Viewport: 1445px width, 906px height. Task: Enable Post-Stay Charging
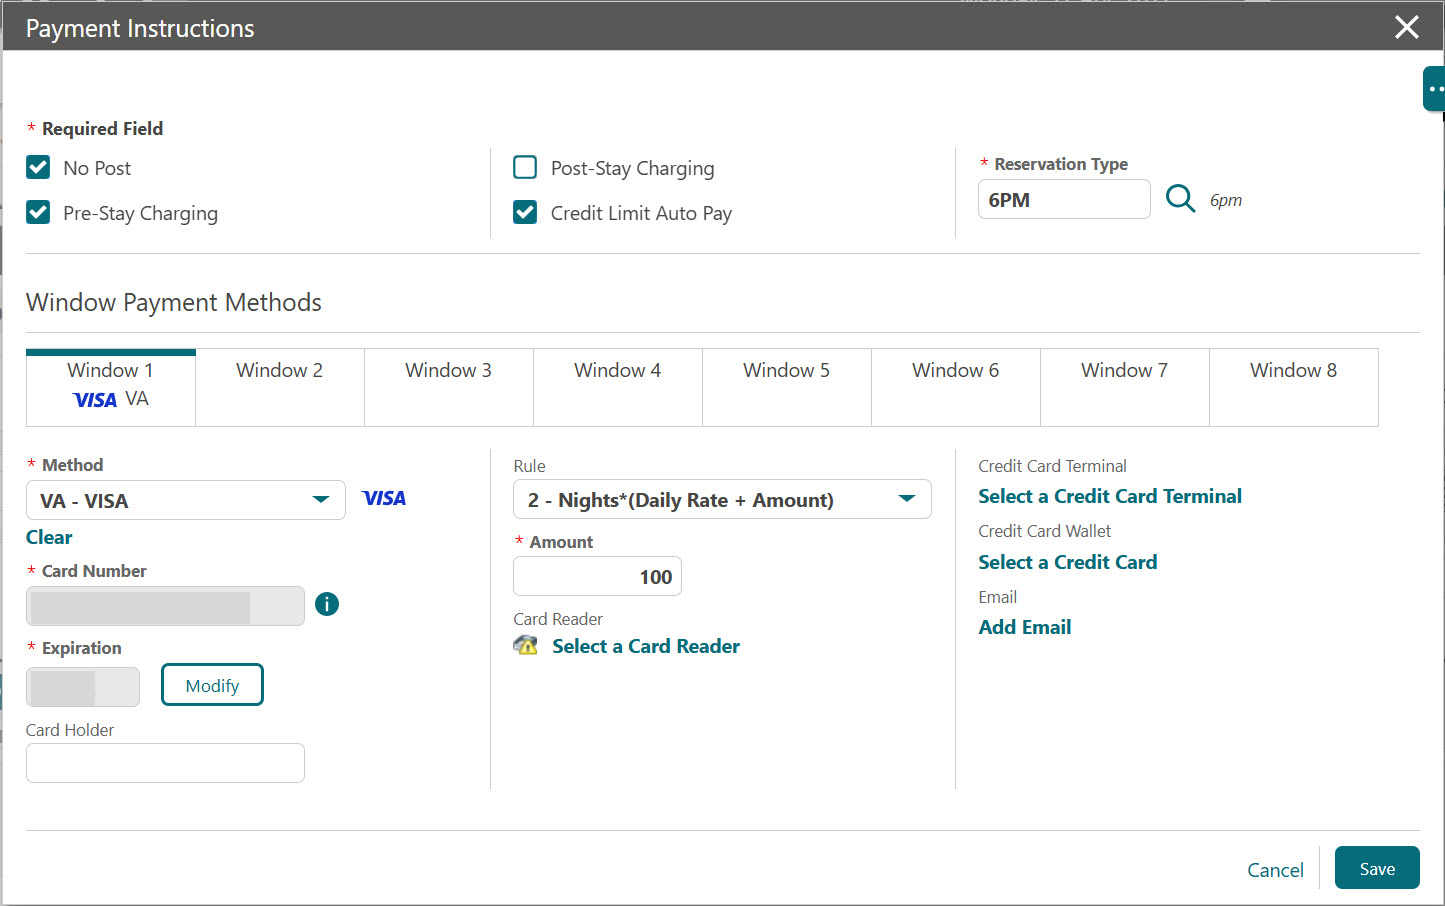525,167
